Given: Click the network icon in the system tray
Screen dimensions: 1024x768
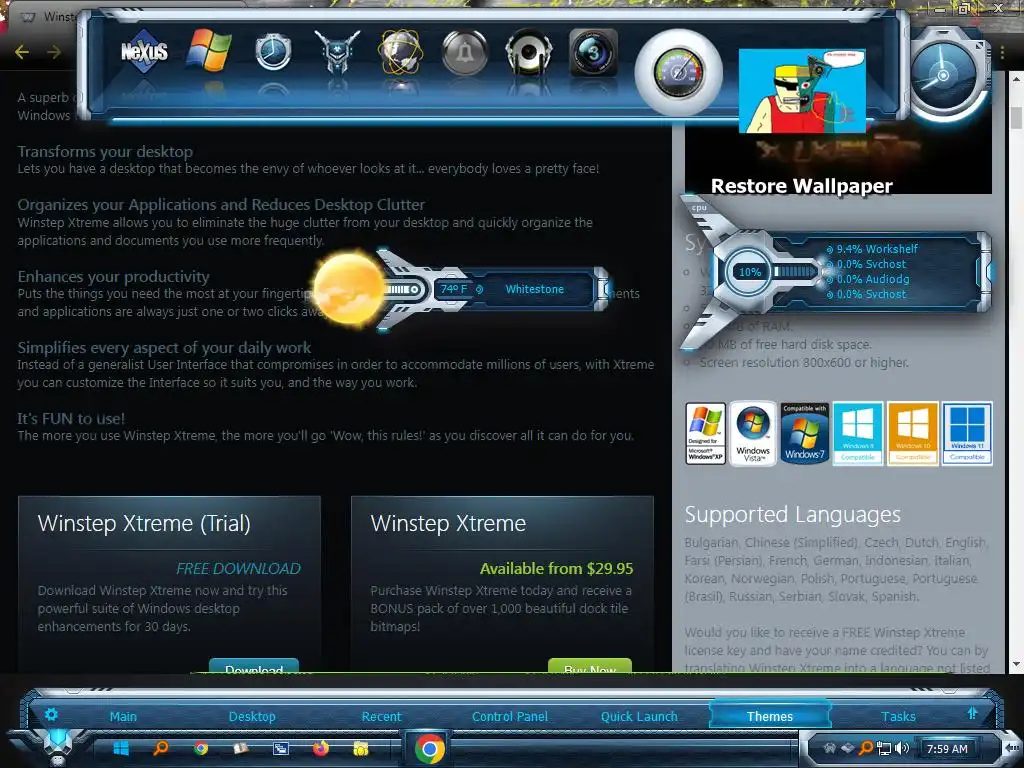Looking at the screenshot, I should click(884, 748).
